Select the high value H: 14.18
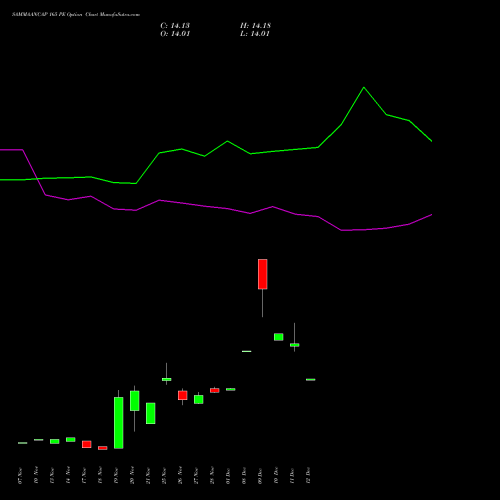Screen dimensions: 500x500 (x=255, y=26)
